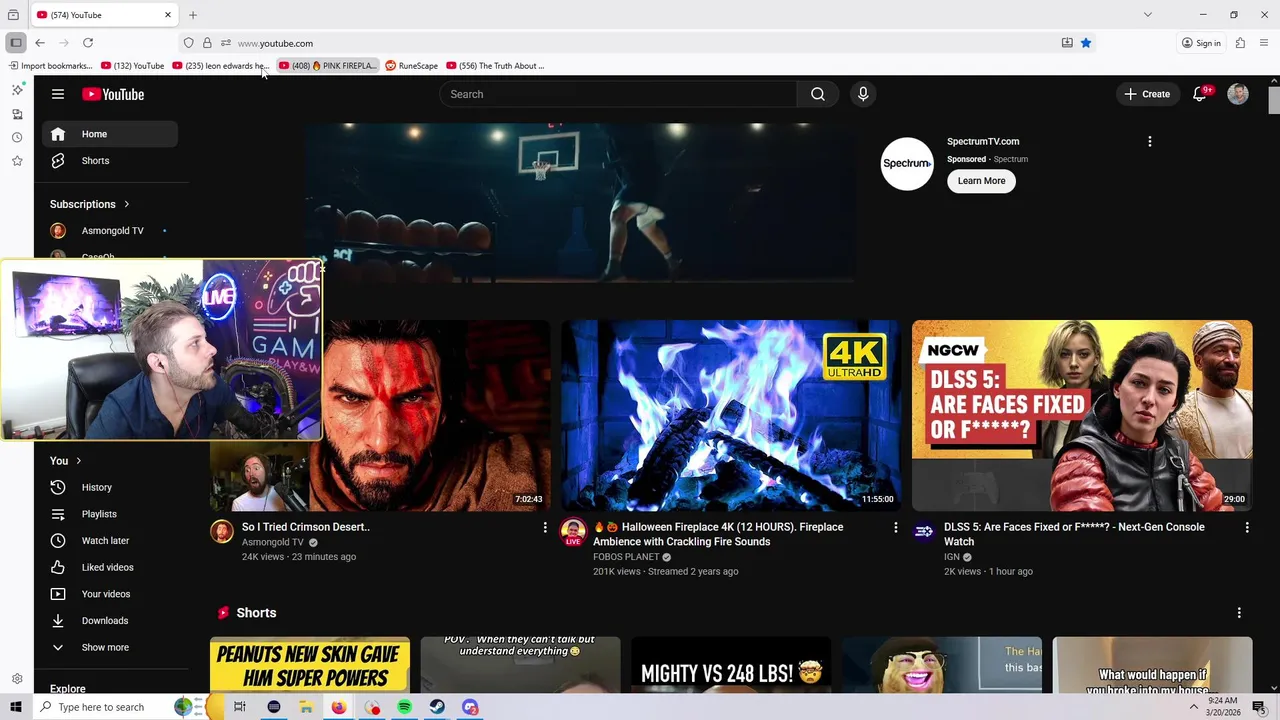1280x720 pixels.
Task: Open Task View on the taskbar
Action: tap(239, 707)
